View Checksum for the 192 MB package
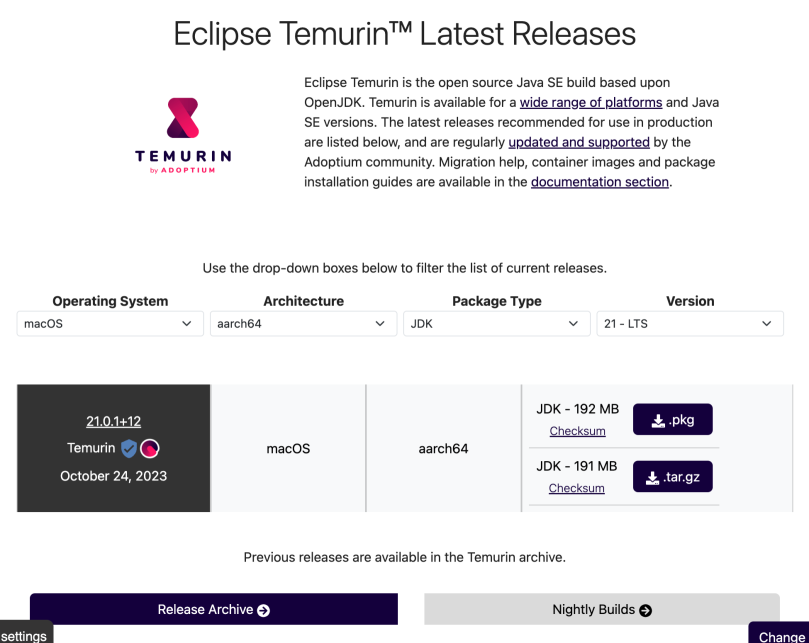This screenshot has width=809, height=643. (577, 431)
